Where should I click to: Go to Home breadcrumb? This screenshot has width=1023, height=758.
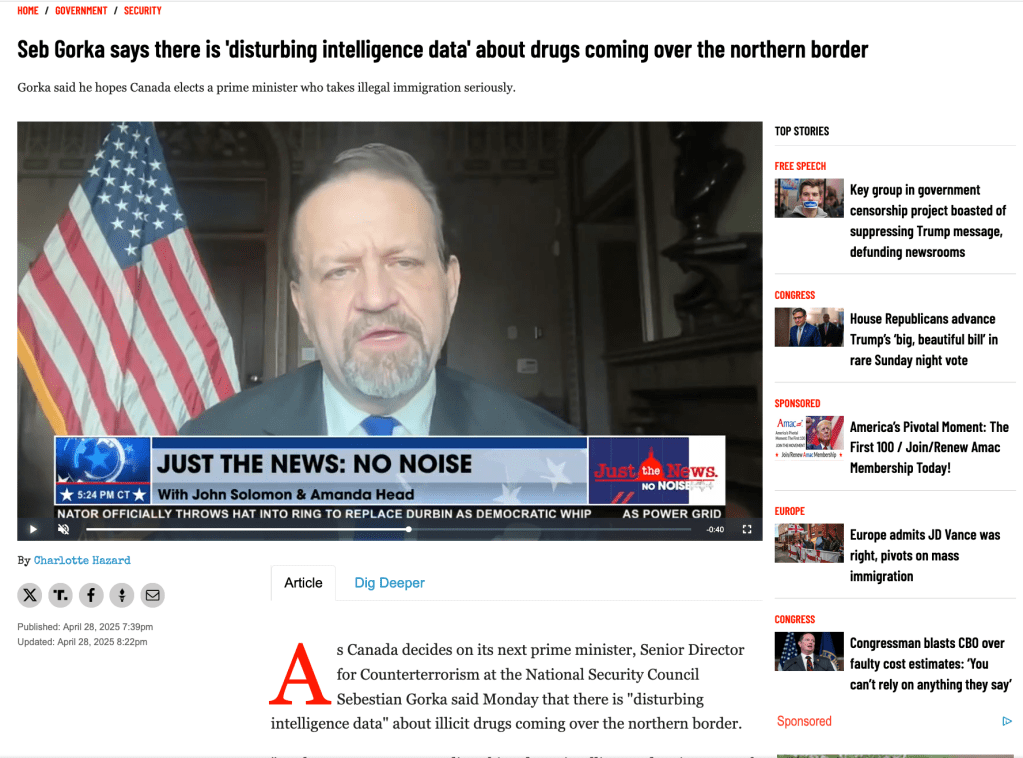(x=28, y=10)
